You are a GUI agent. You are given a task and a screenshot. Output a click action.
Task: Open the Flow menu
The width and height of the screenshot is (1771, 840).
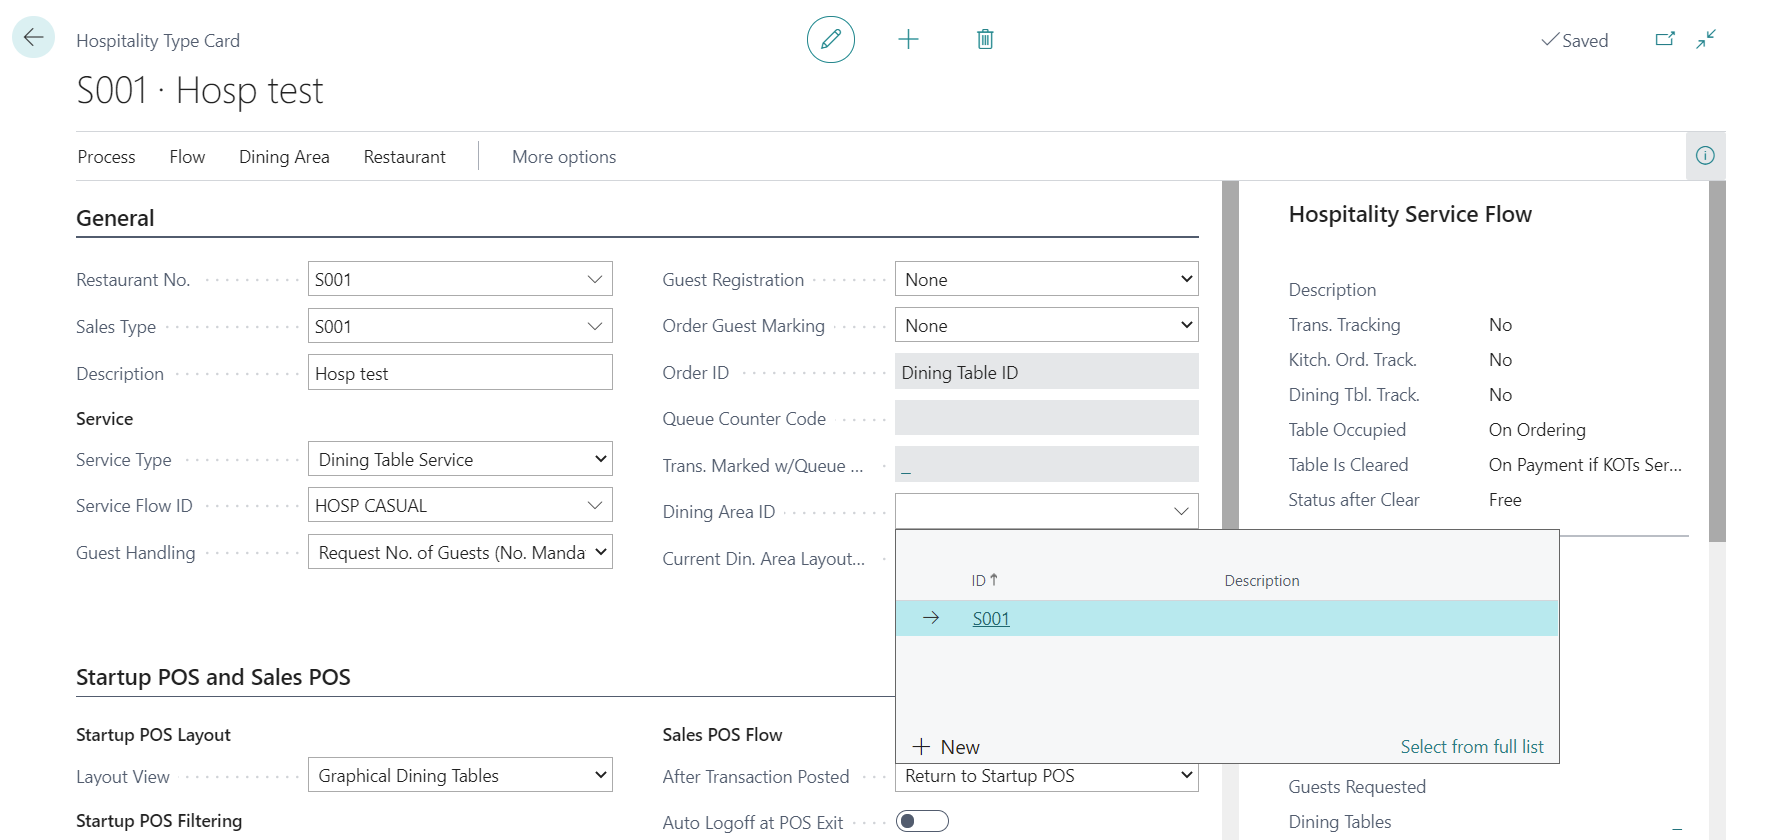pos(187,157)
